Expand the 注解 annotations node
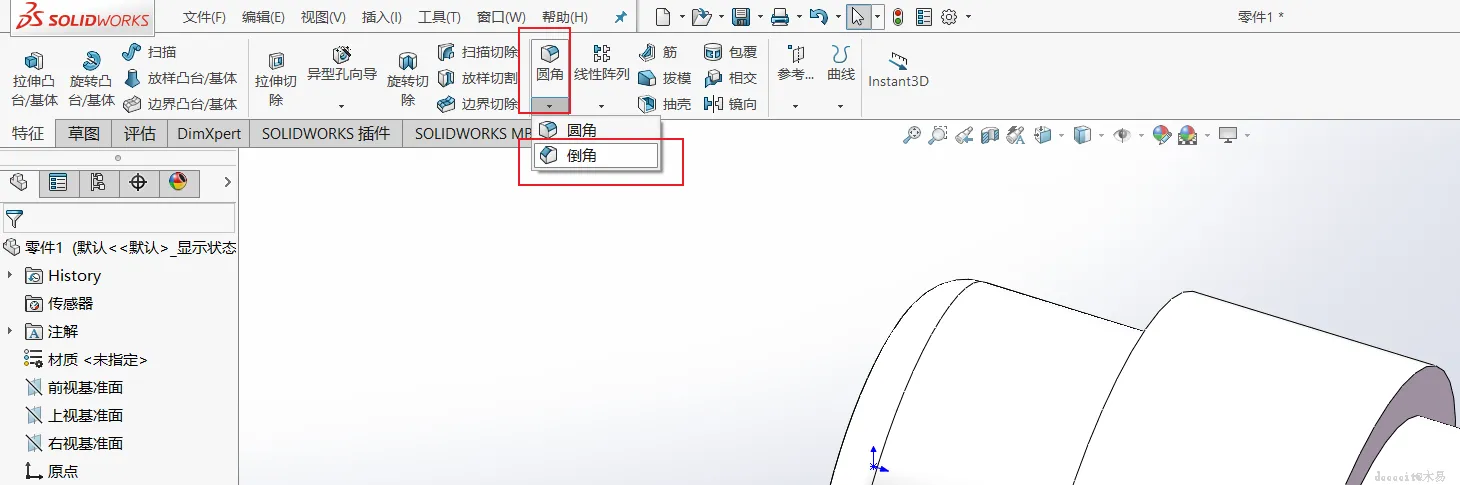The width and height of the screenshot is (1460, 485). coord(11,331)
